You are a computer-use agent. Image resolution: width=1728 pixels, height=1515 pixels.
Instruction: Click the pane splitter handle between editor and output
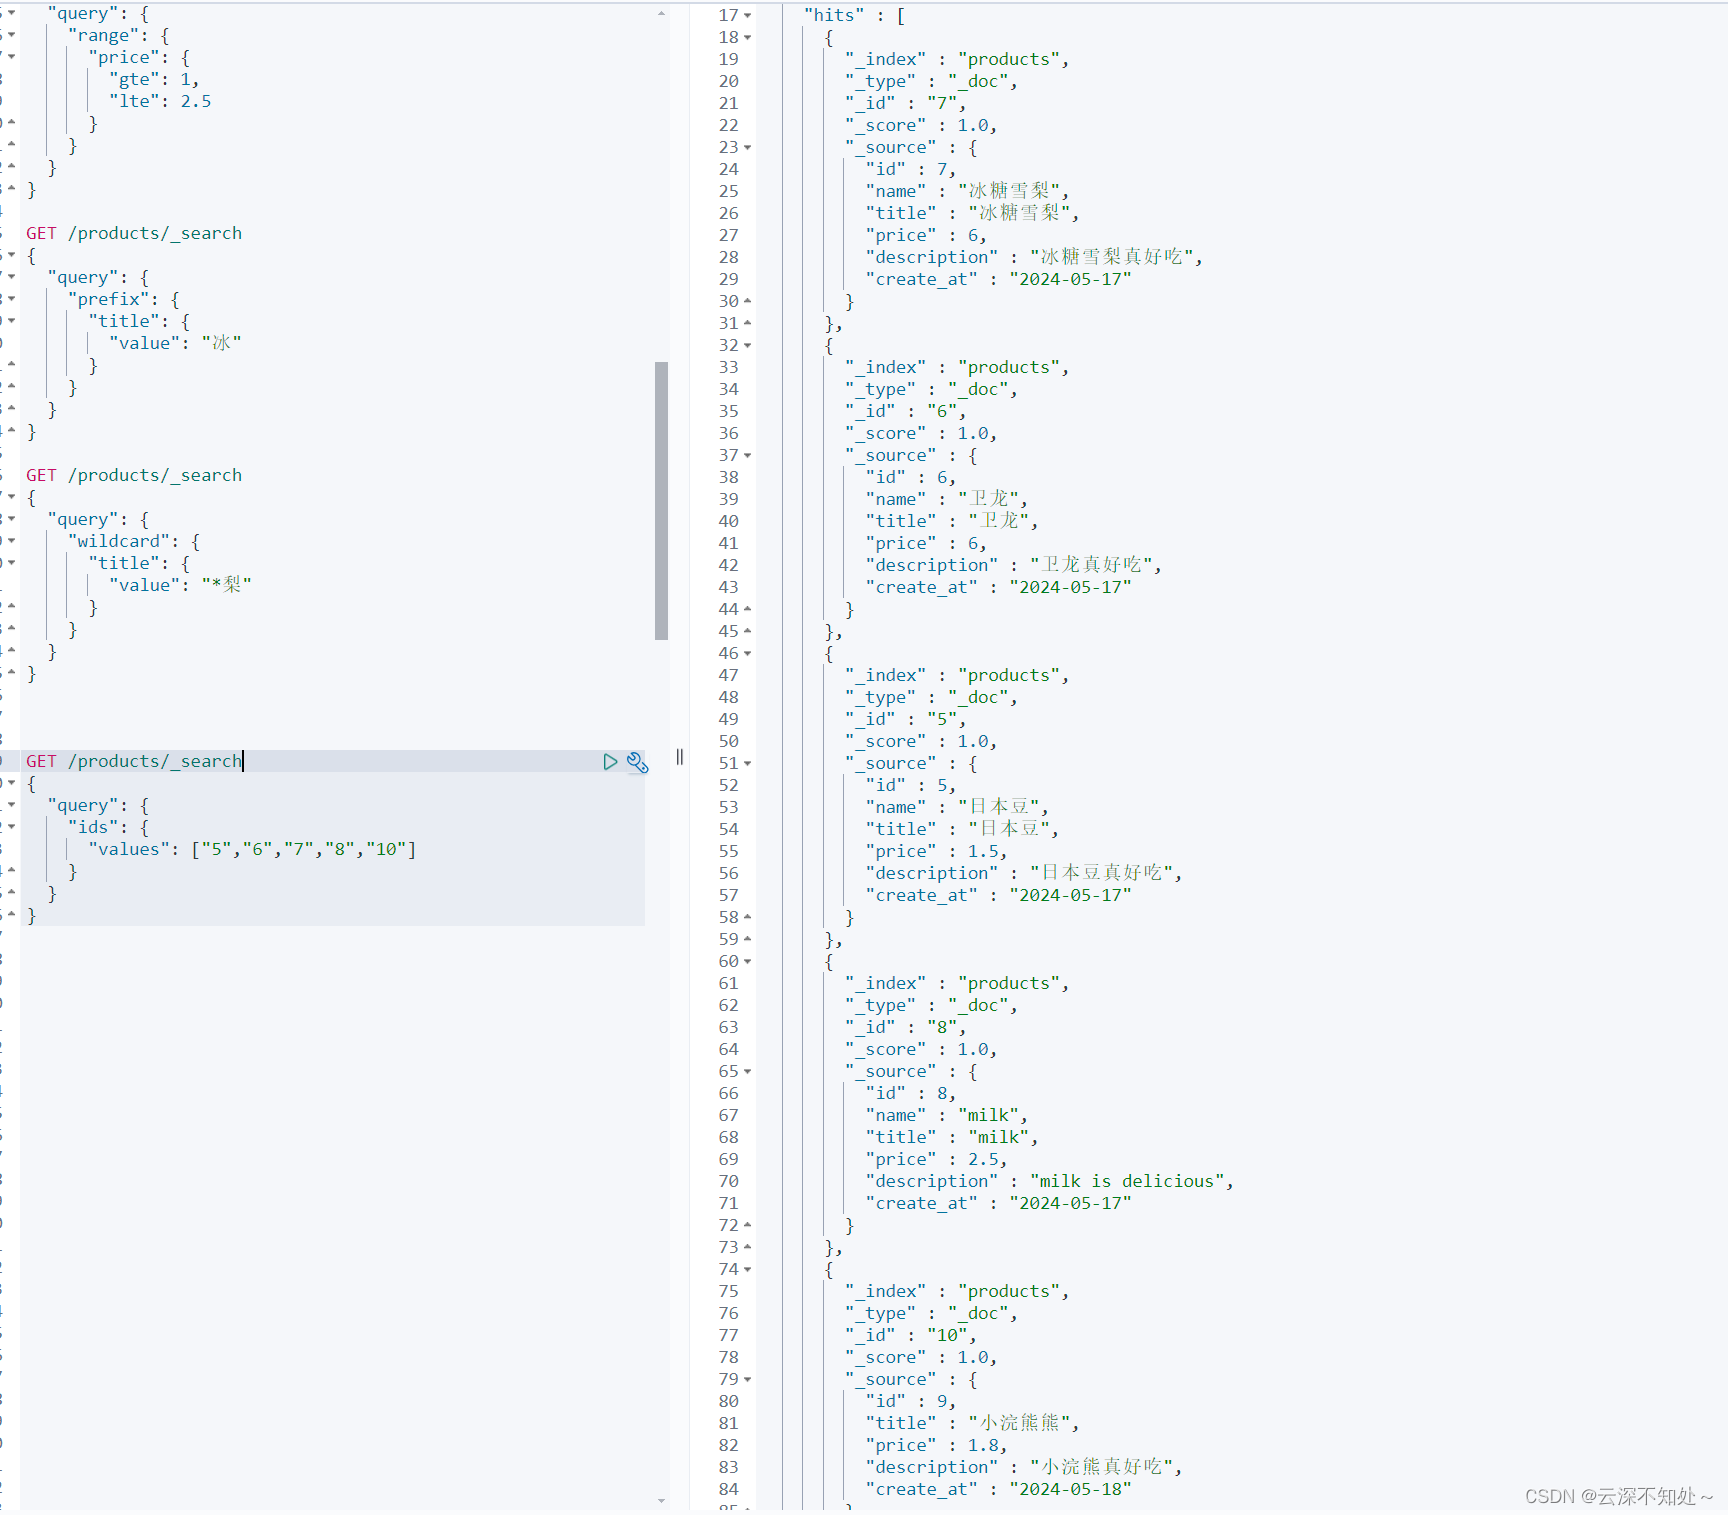click(x=680, y=757)
